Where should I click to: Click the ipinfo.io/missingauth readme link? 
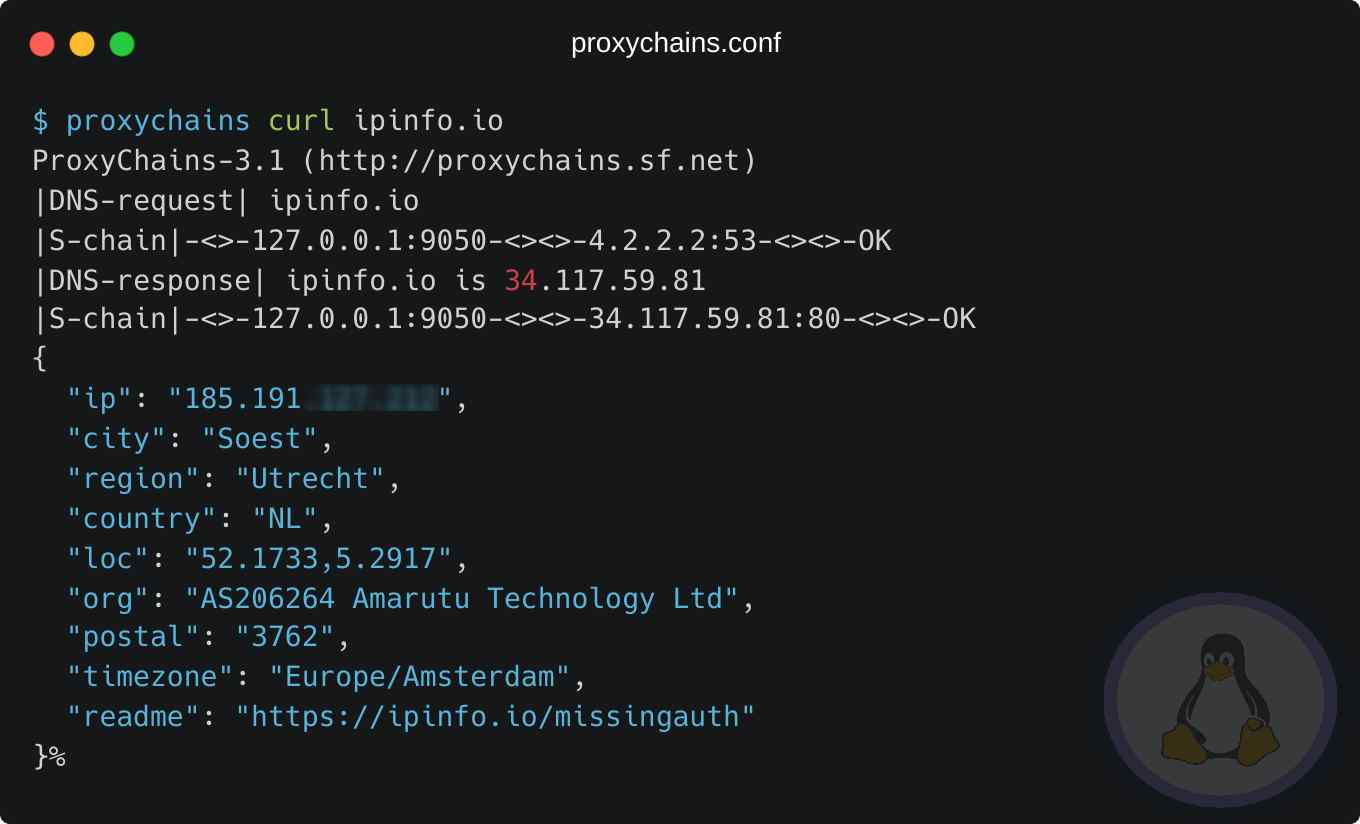click(x=495, y=717)
